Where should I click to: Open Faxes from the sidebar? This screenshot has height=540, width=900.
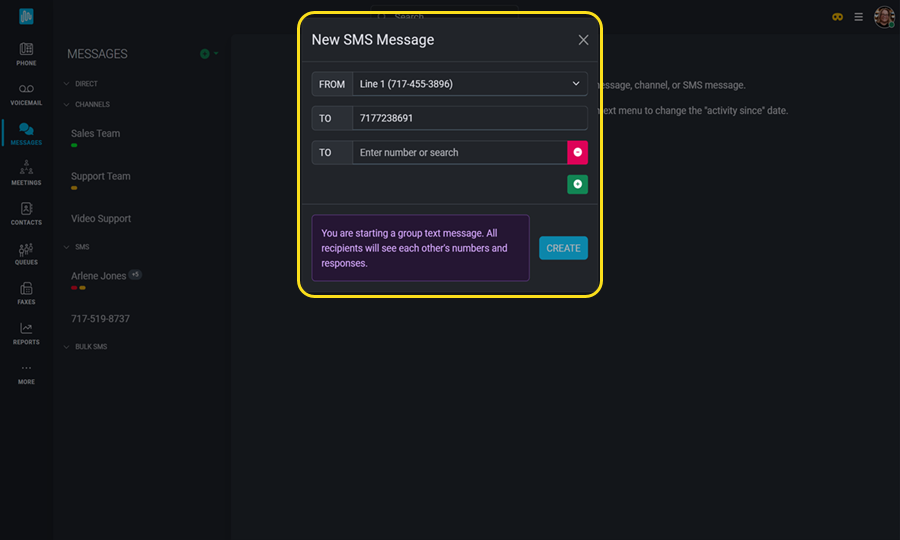[26, 293]
